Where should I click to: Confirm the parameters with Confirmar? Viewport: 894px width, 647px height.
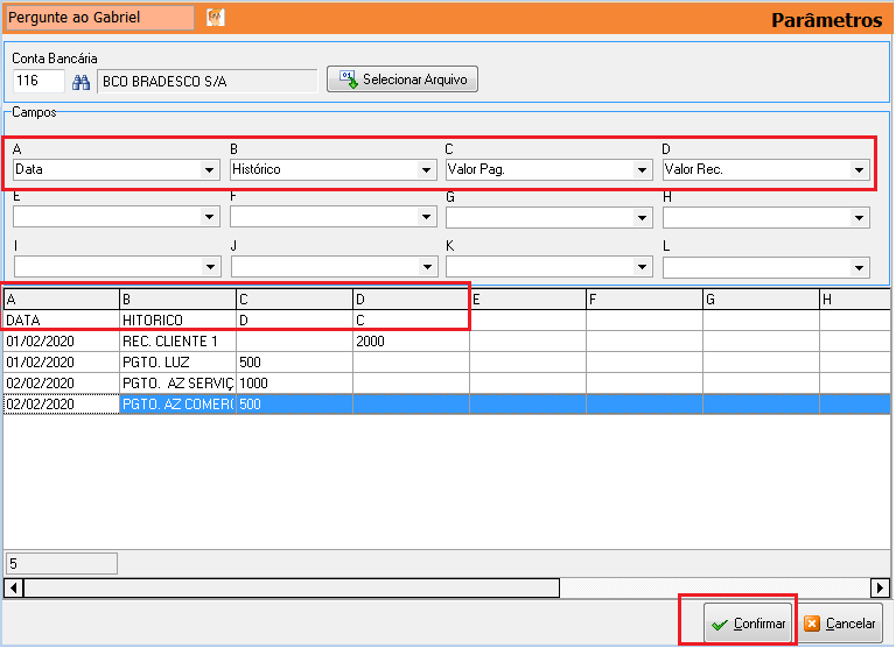pyautogui.click(x=749, y=624)
